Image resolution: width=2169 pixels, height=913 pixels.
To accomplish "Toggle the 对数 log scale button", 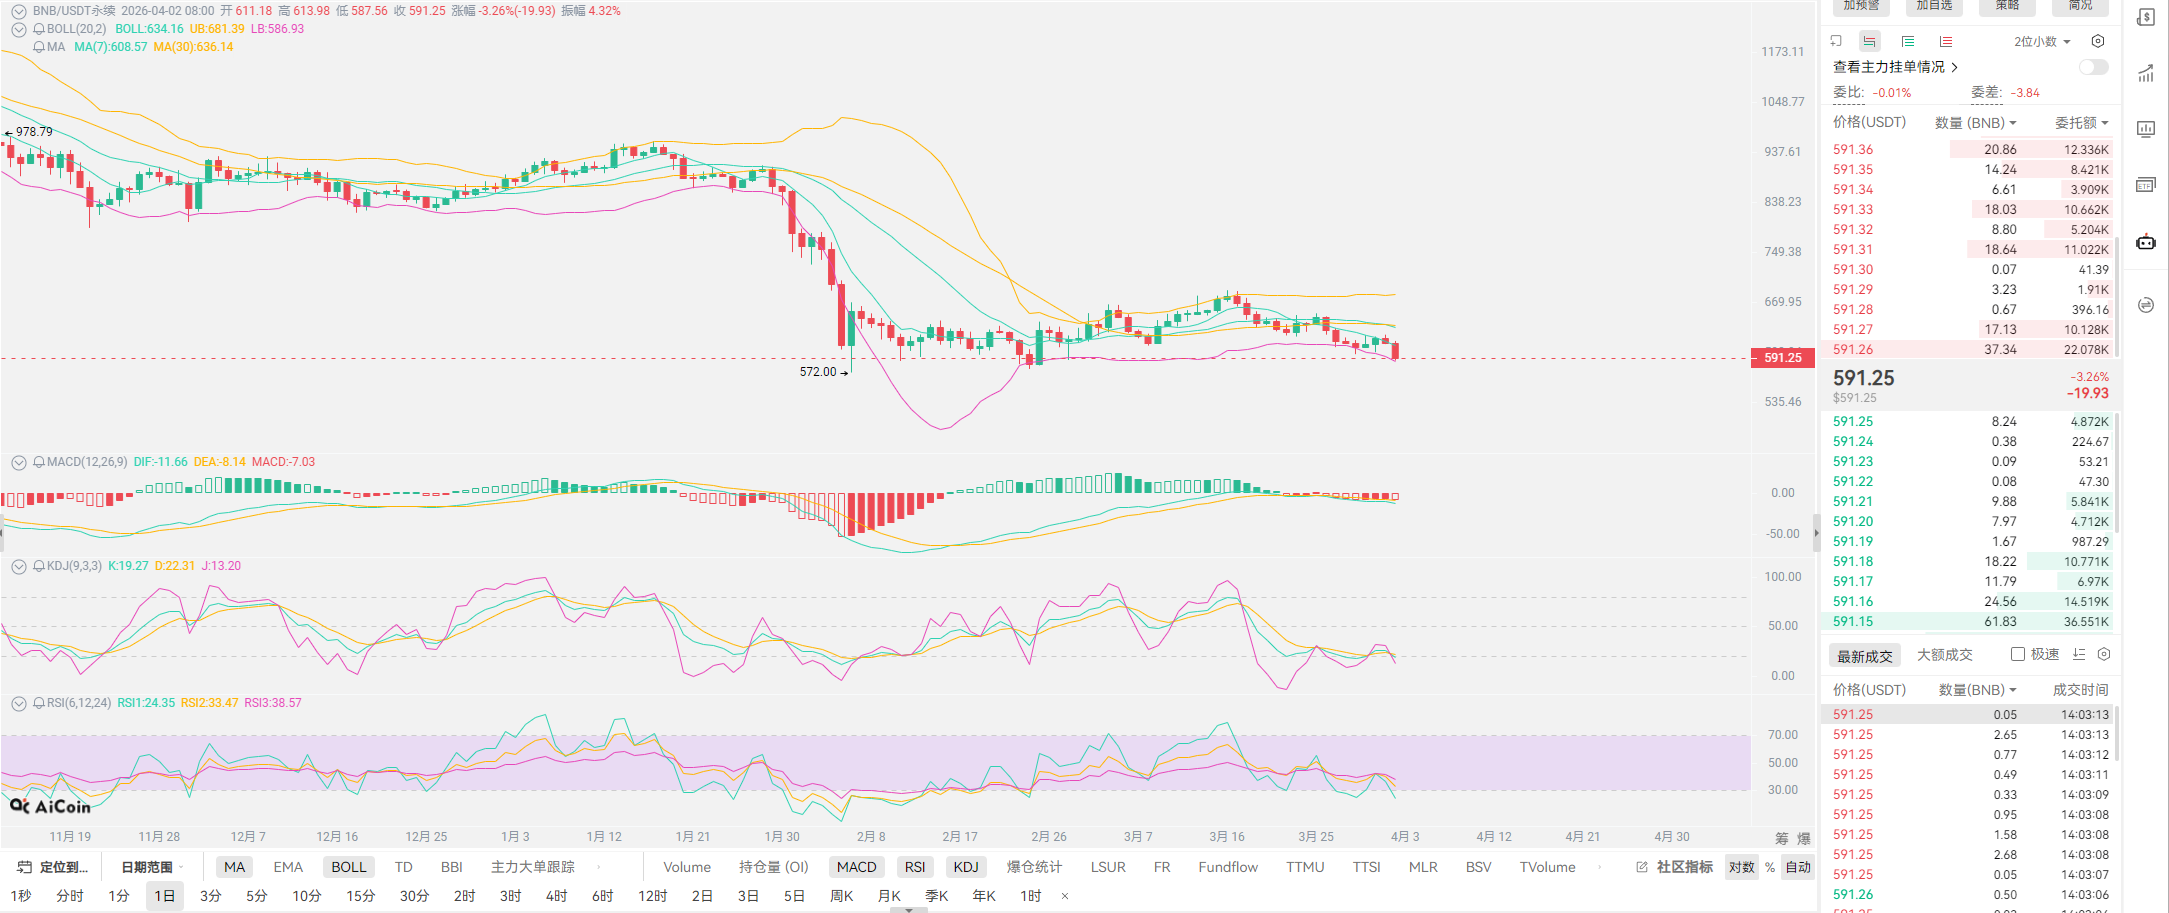I will 1741,867.
